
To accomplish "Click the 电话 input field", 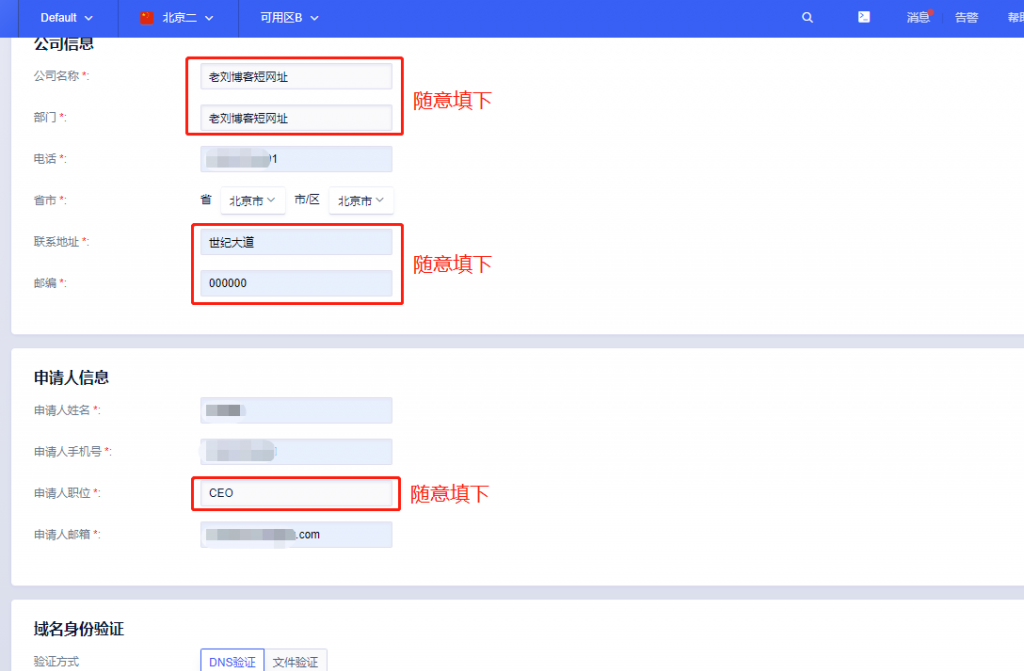I will pyautogui.click(x=296, y=159).
